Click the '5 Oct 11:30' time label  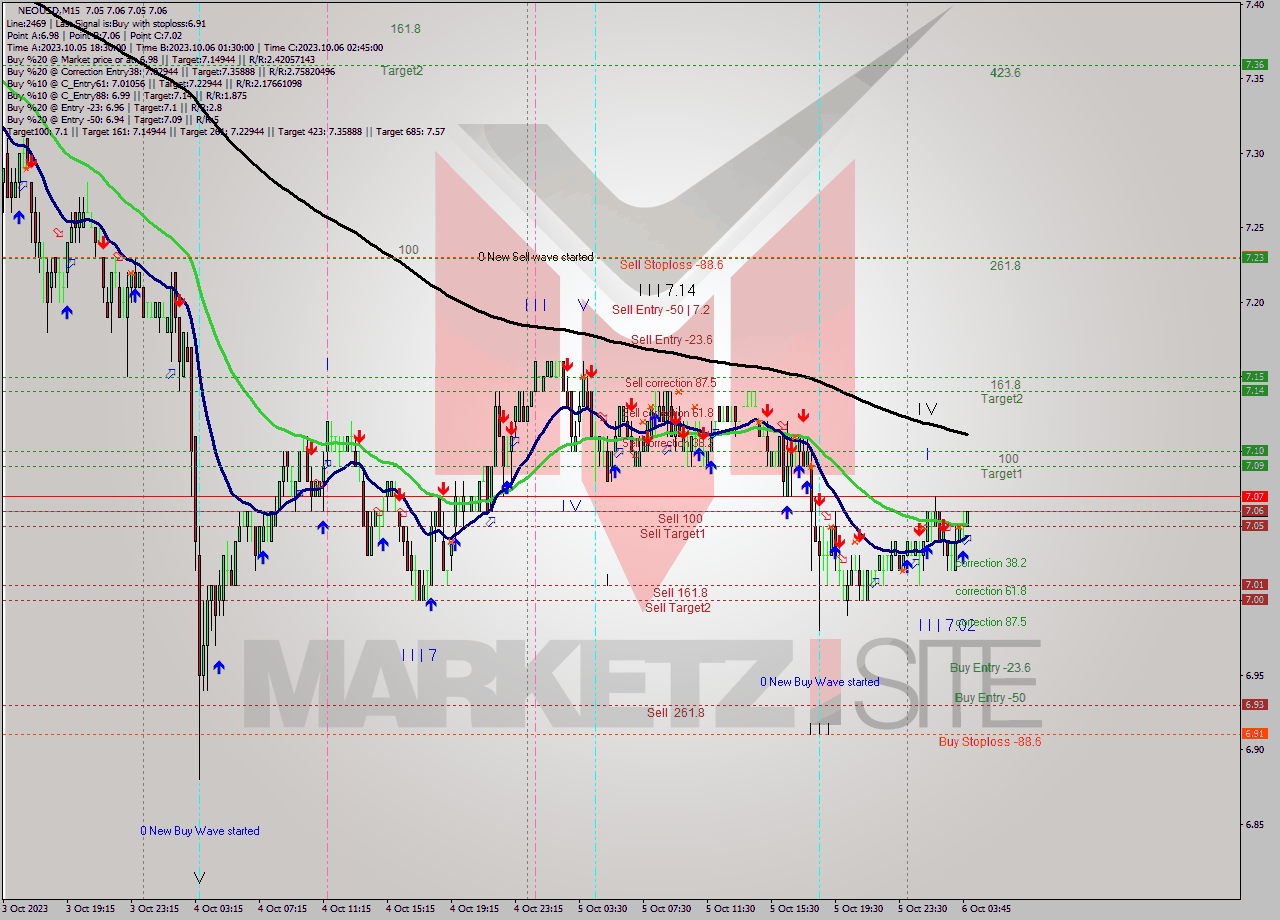pyautogui.click(x=730, y=908)
